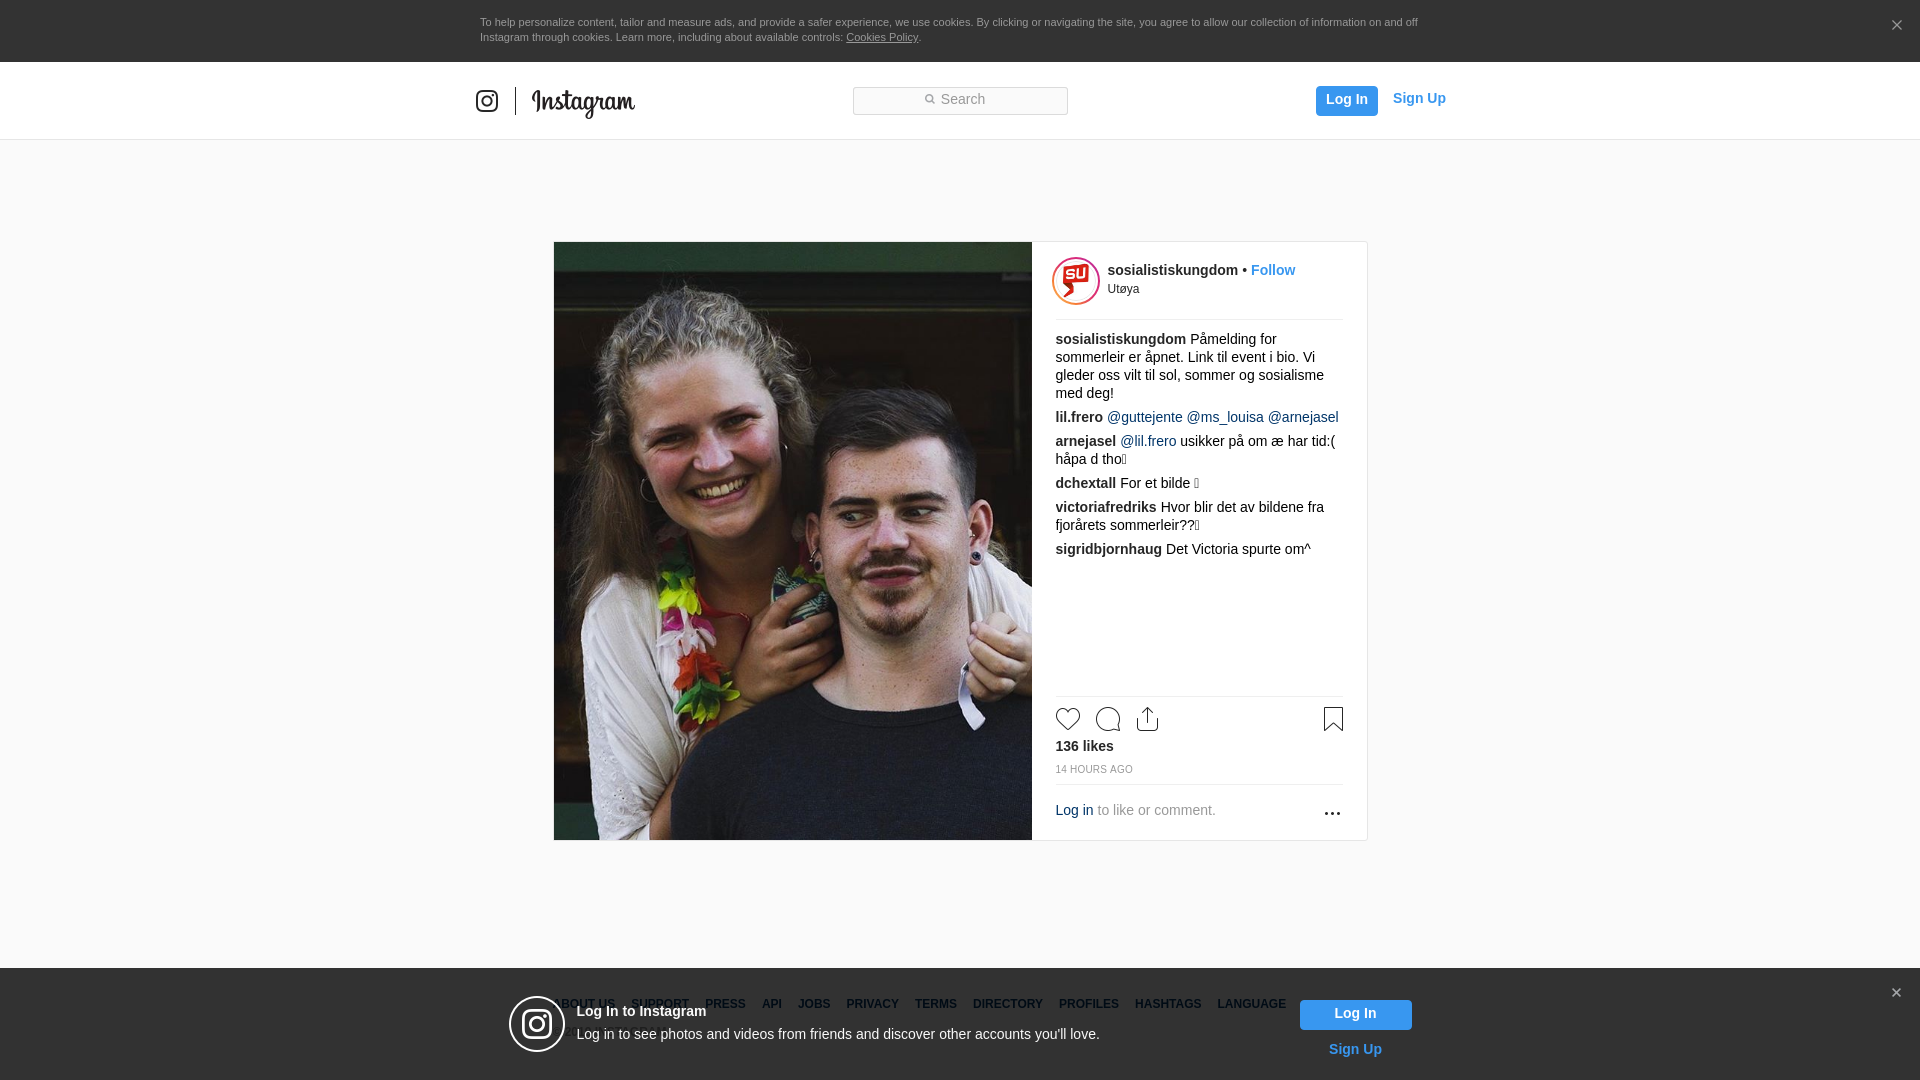Open victoriafredriks commenter profile
The image size is (1920, 1080).
coord(1105,507)
